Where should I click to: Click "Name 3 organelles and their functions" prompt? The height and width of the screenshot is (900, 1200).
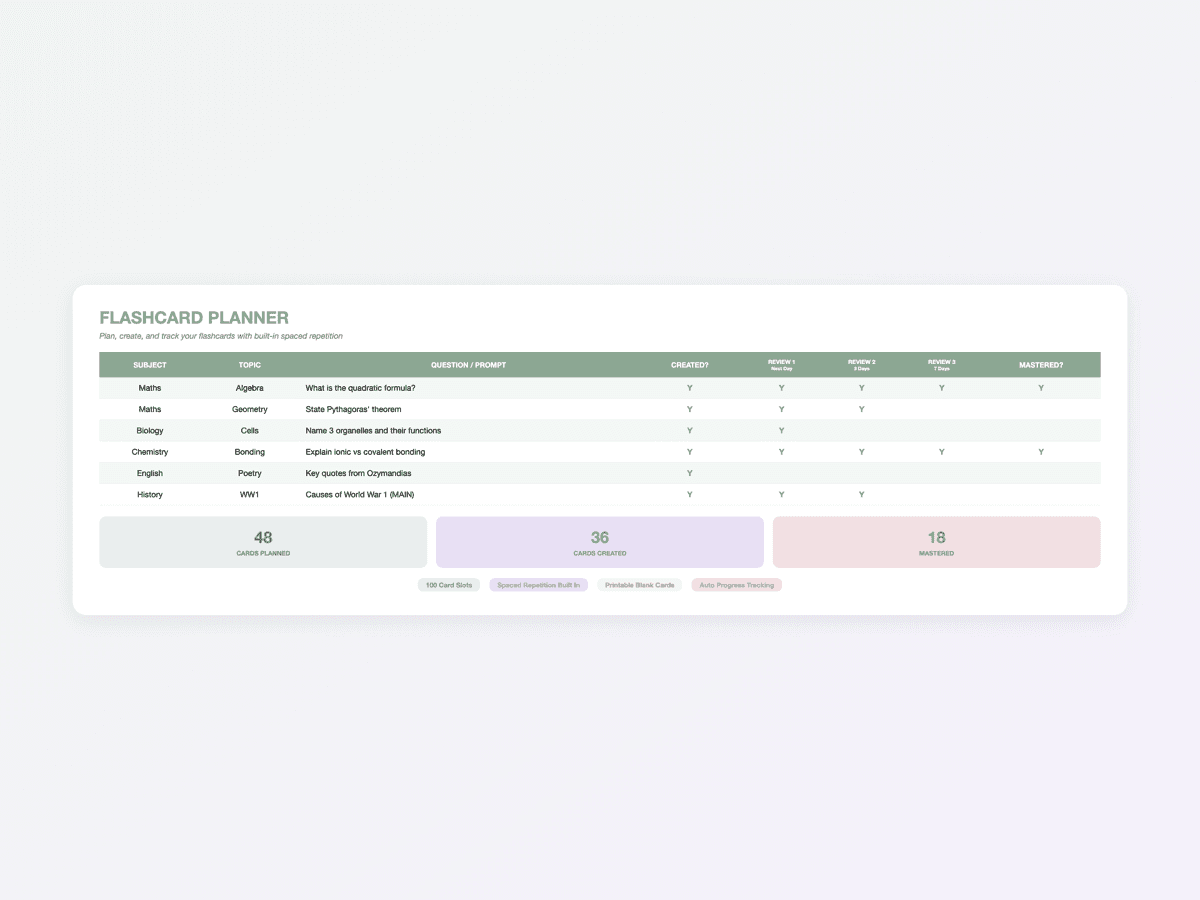373,431
